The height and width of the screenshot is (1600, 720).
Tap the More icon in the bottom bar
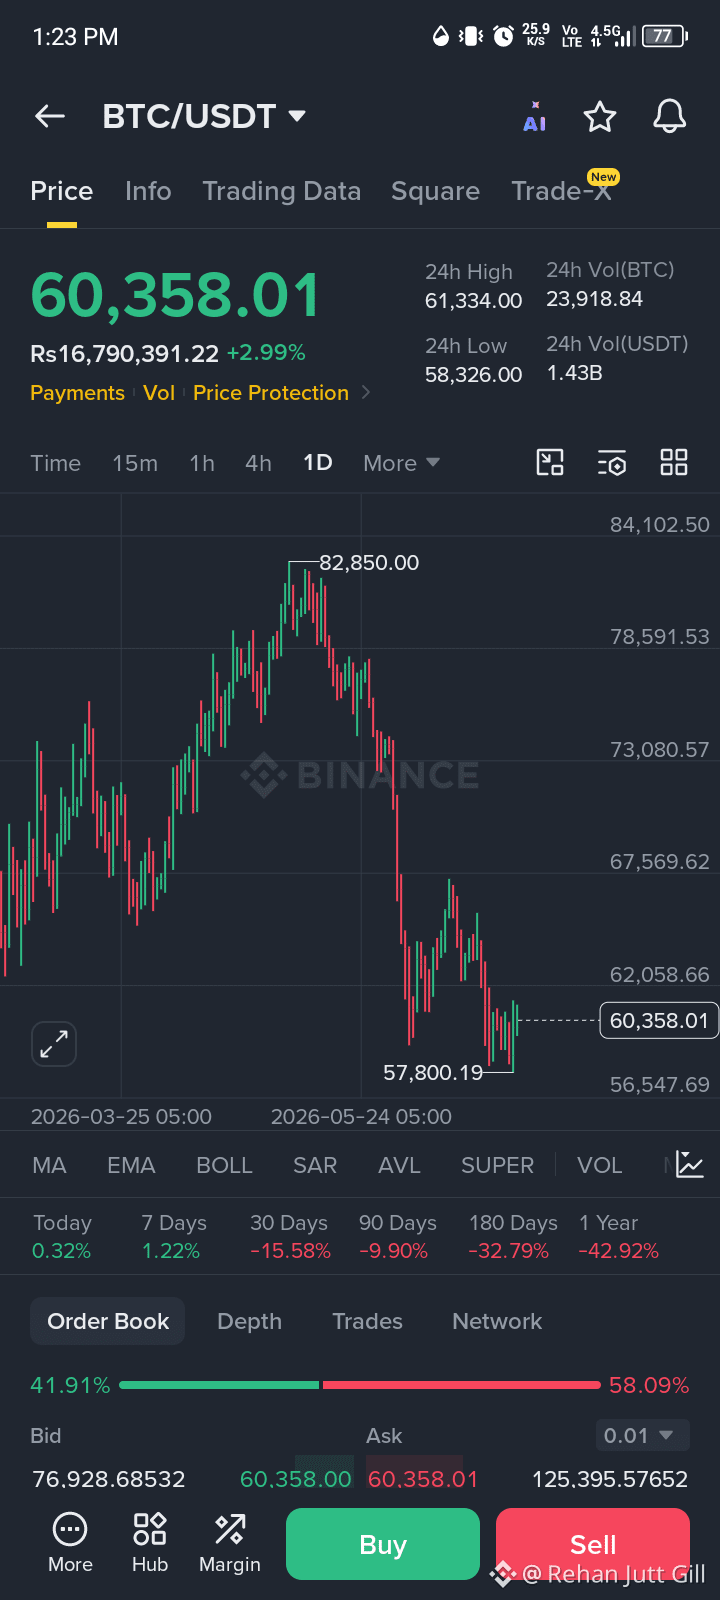(x=70, y=1544)
